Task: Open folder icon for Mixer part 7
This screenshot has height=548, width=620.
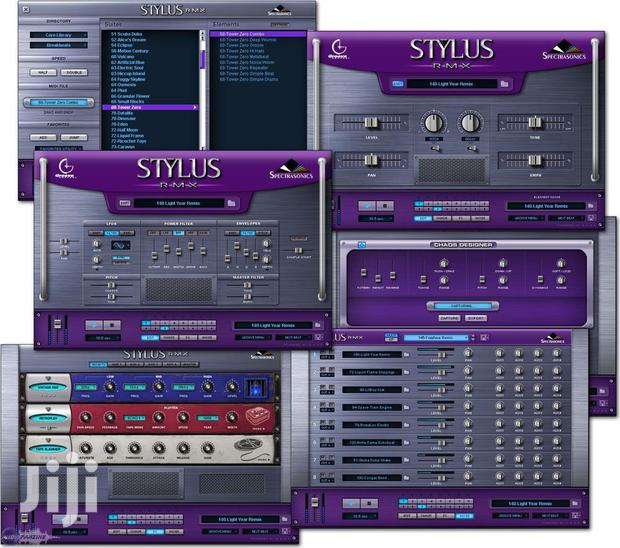Action: pyautogui.click(x=406, y=460)
